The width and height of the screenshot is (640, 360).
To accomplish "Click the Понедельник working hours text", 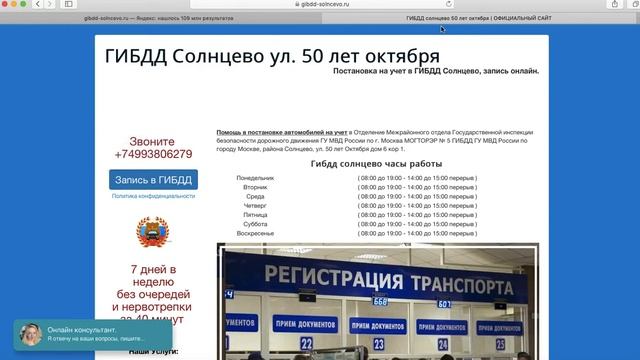I will 418,178.
